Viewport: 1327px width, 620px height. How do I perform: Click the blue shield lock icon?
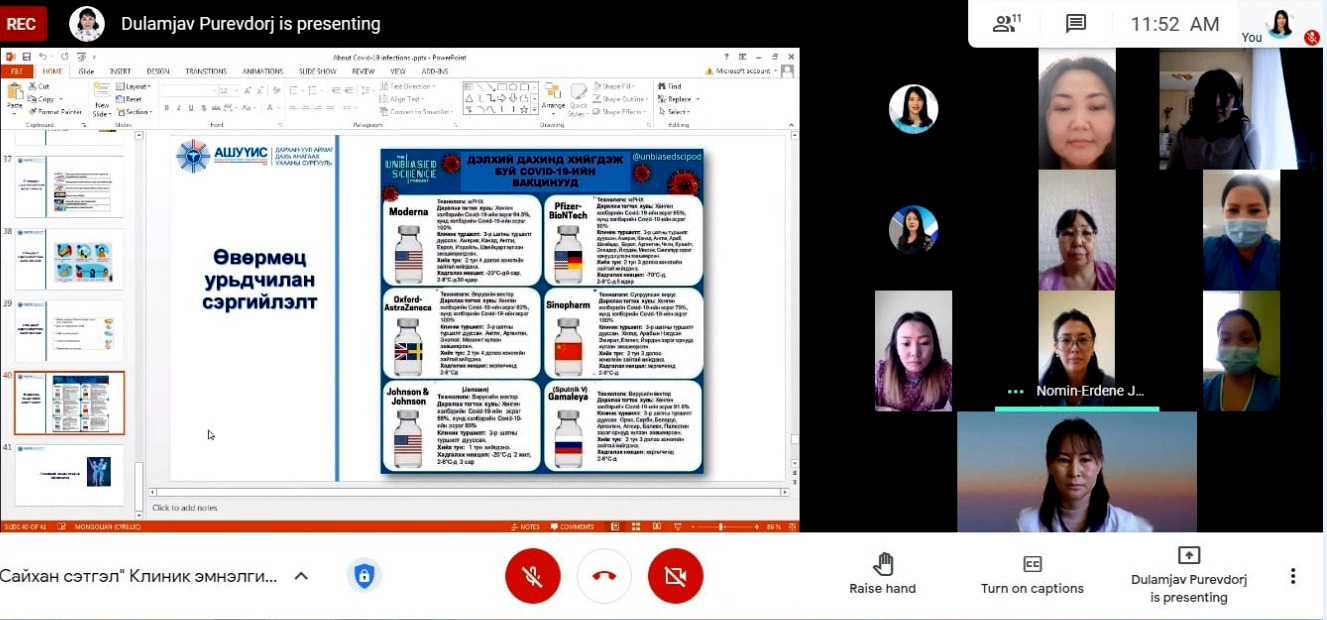coord(364,576)
